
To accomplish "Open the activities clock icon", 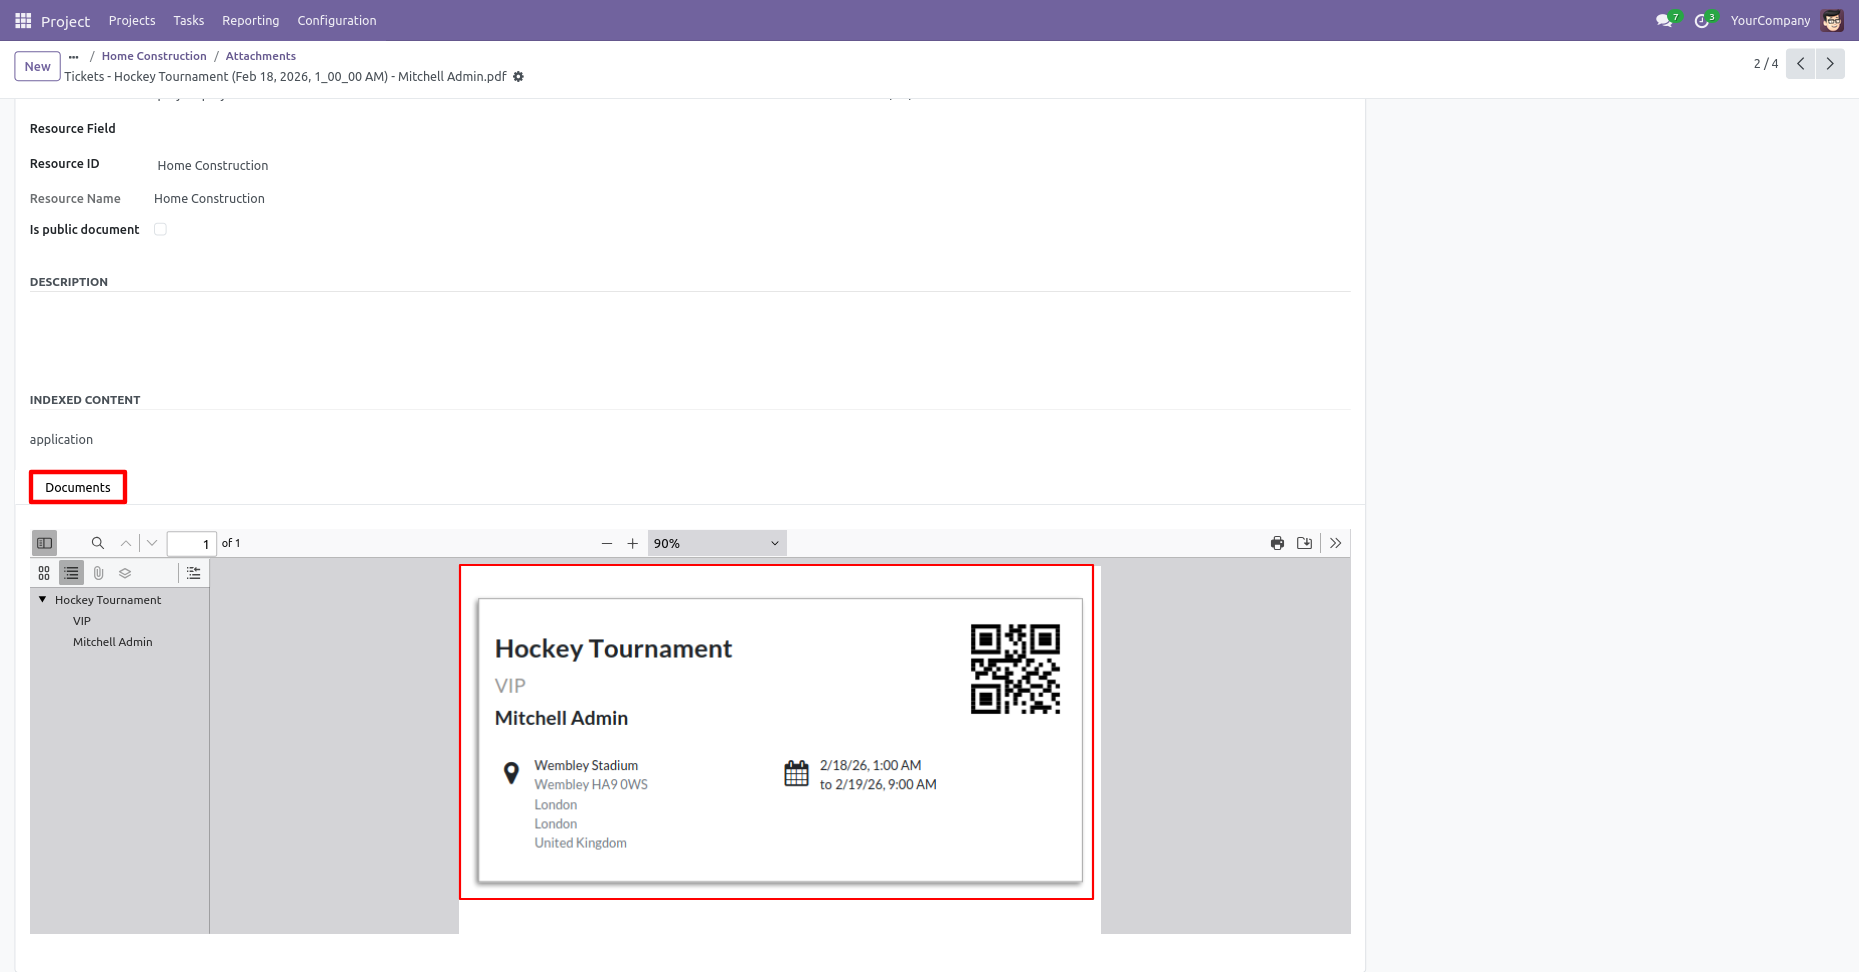I will pos(1702,20).
